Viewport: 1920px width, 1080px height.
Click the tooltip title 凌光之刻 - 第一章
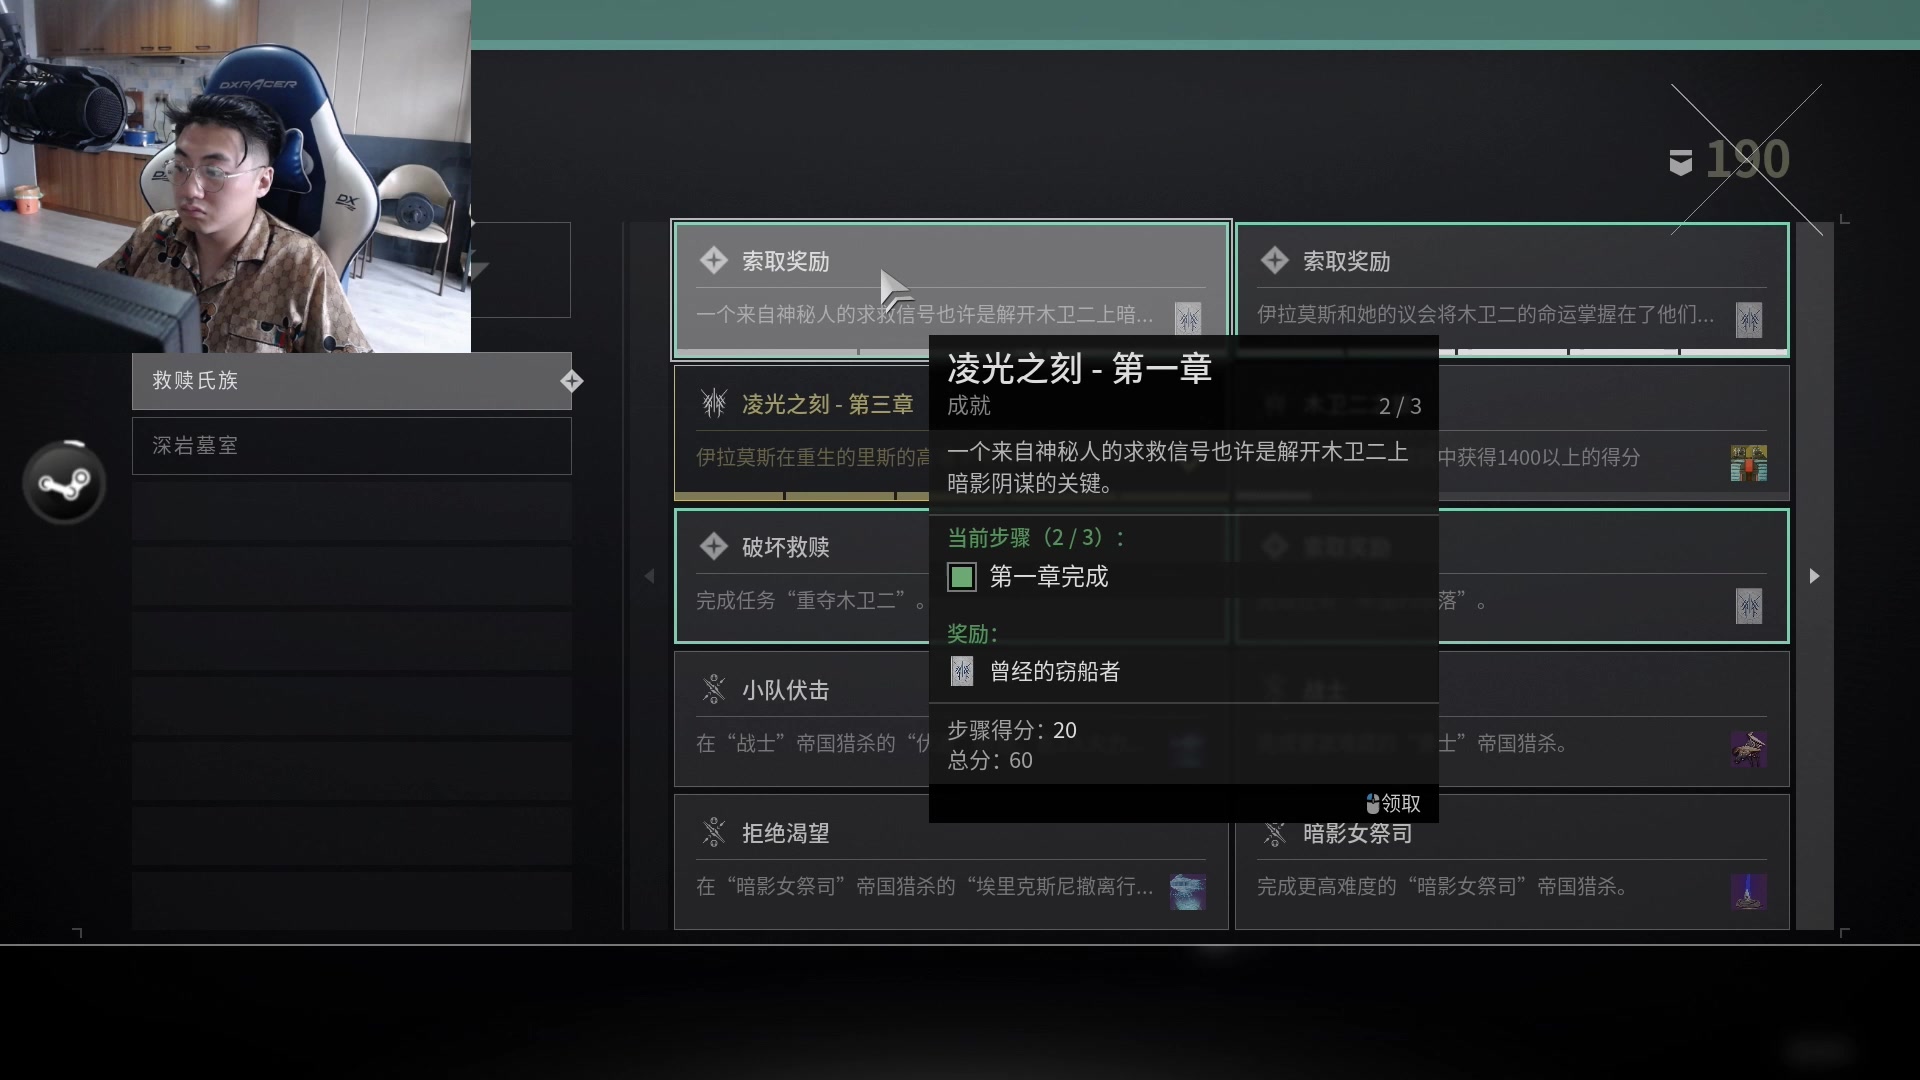[1080, 369]
